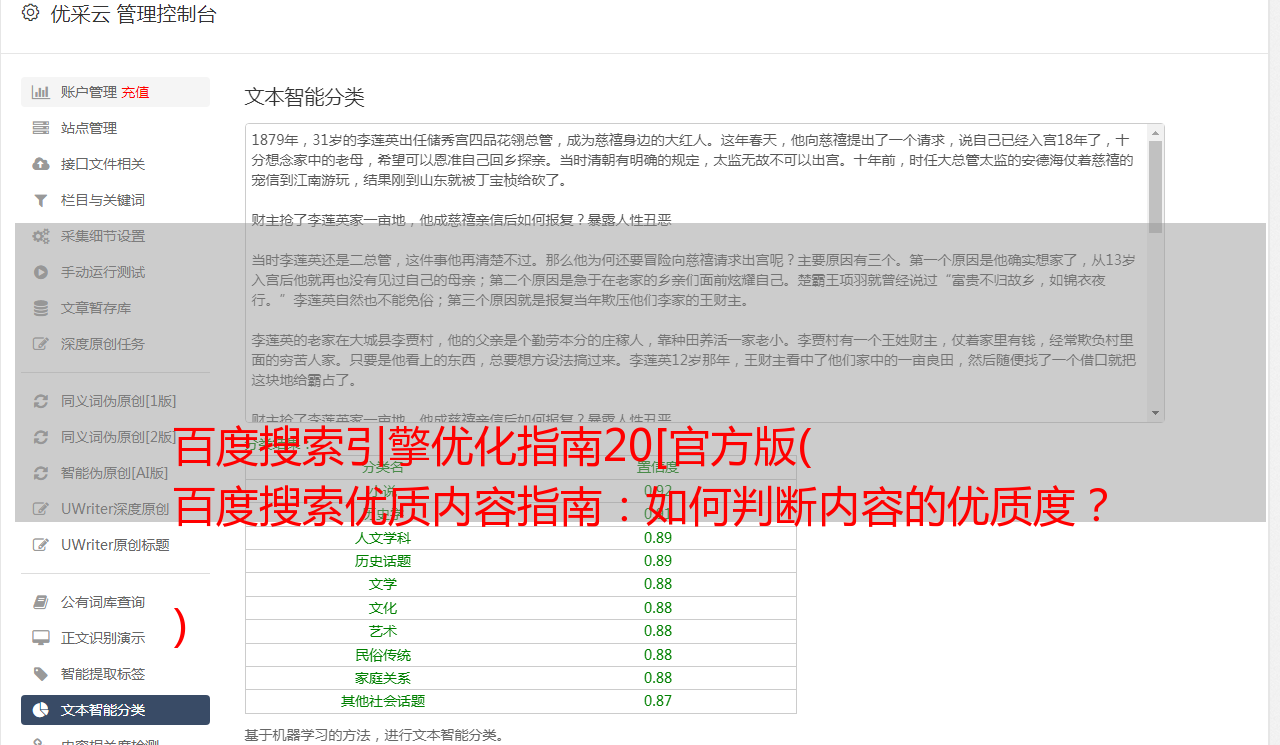Click the 0.89 value in the 人文学科 row

tap(658, 538)
